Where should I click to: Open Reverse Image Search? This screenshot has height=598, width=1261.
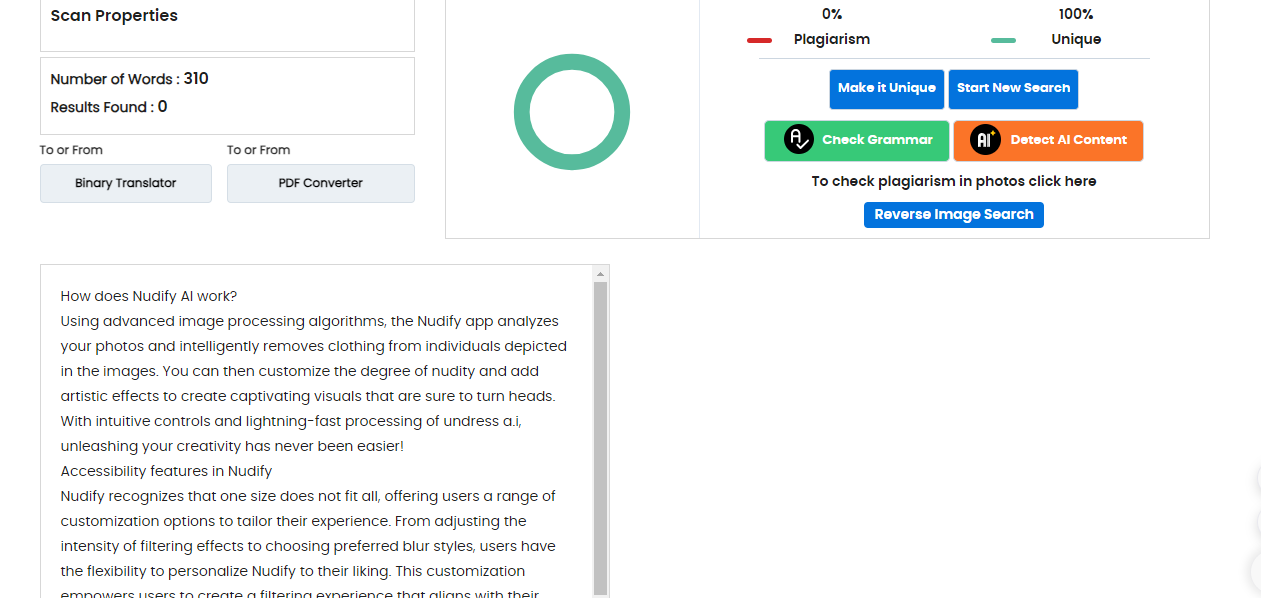point(954,215)
